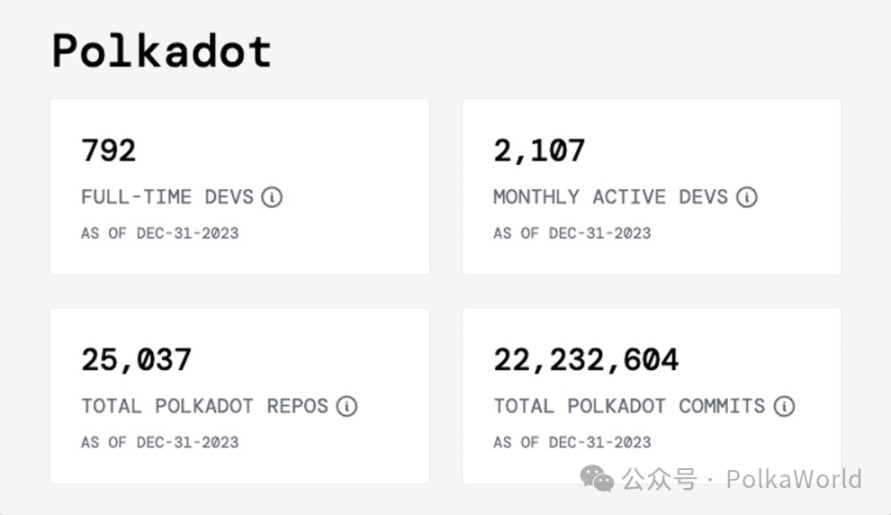Click info icon next to Full-Time Devs
The image size is (891, 515).
pyautogui.click(x=272, y=197)
